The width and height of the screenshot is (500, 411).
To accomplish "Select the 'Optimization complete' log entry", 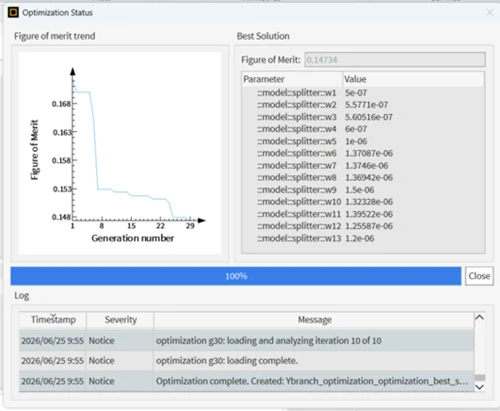I will [x=247, y=381].
